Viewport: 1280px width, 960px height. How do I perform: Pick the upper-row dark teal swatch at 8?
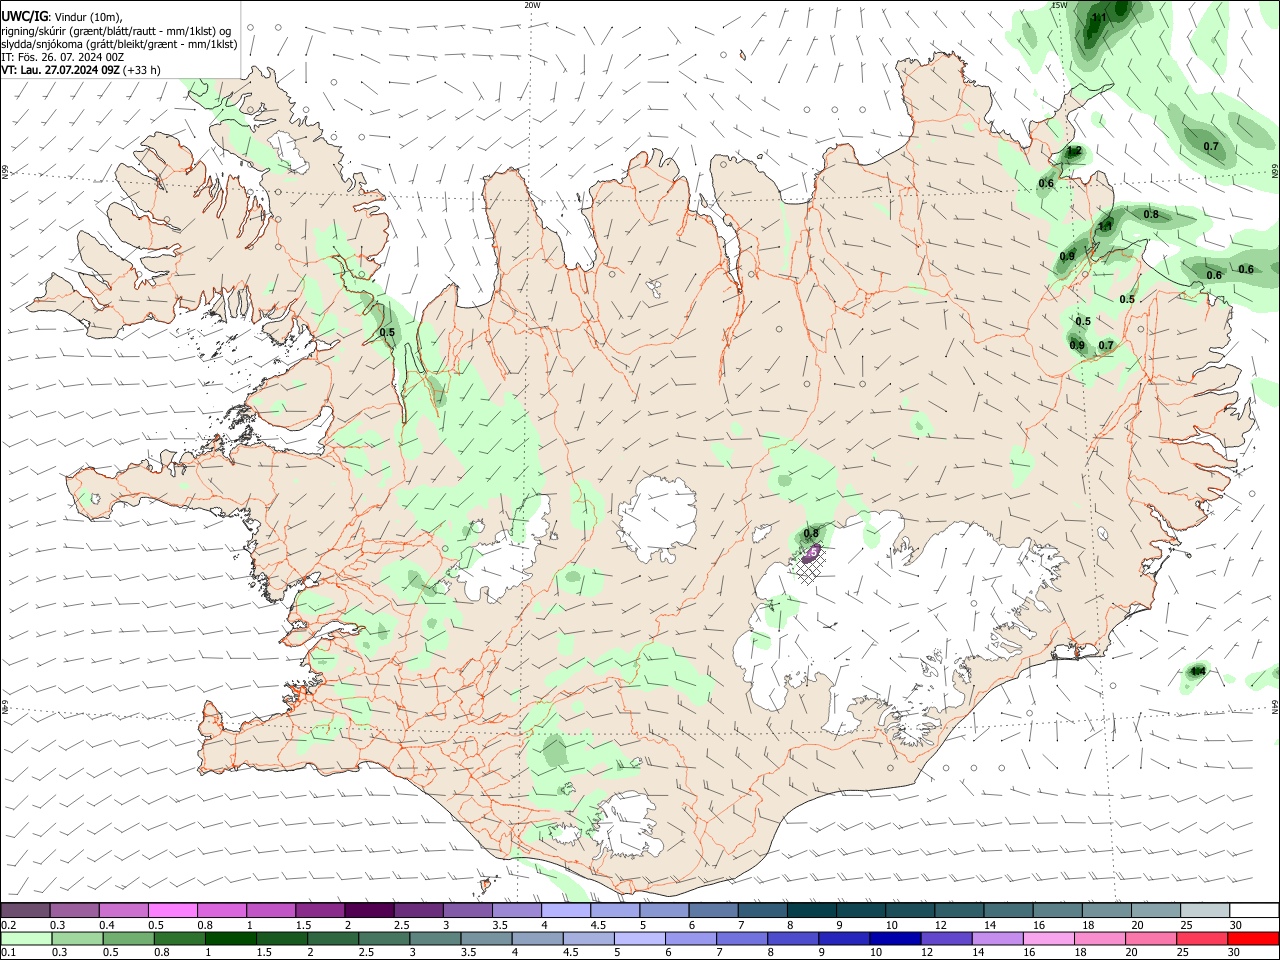tap(812, 911)
